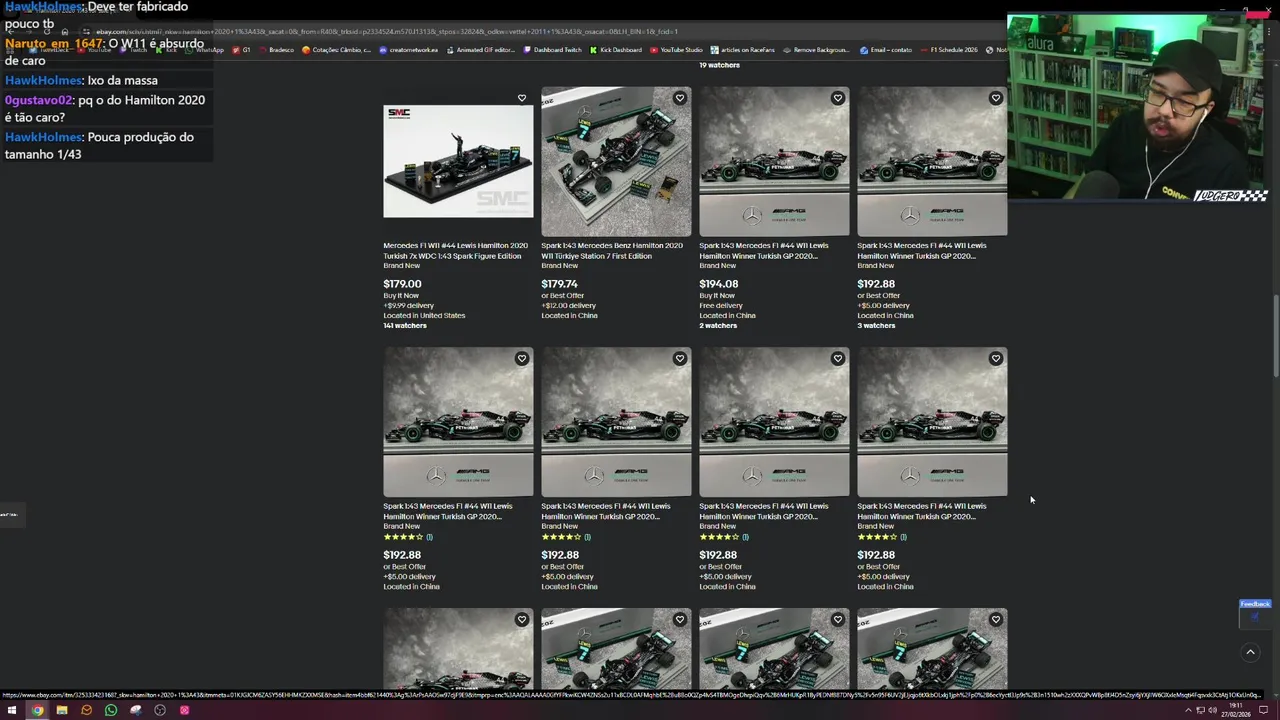1280x720 pixels.
Task: Open the pink app icon in the taskbar
Action: (184, 710)
